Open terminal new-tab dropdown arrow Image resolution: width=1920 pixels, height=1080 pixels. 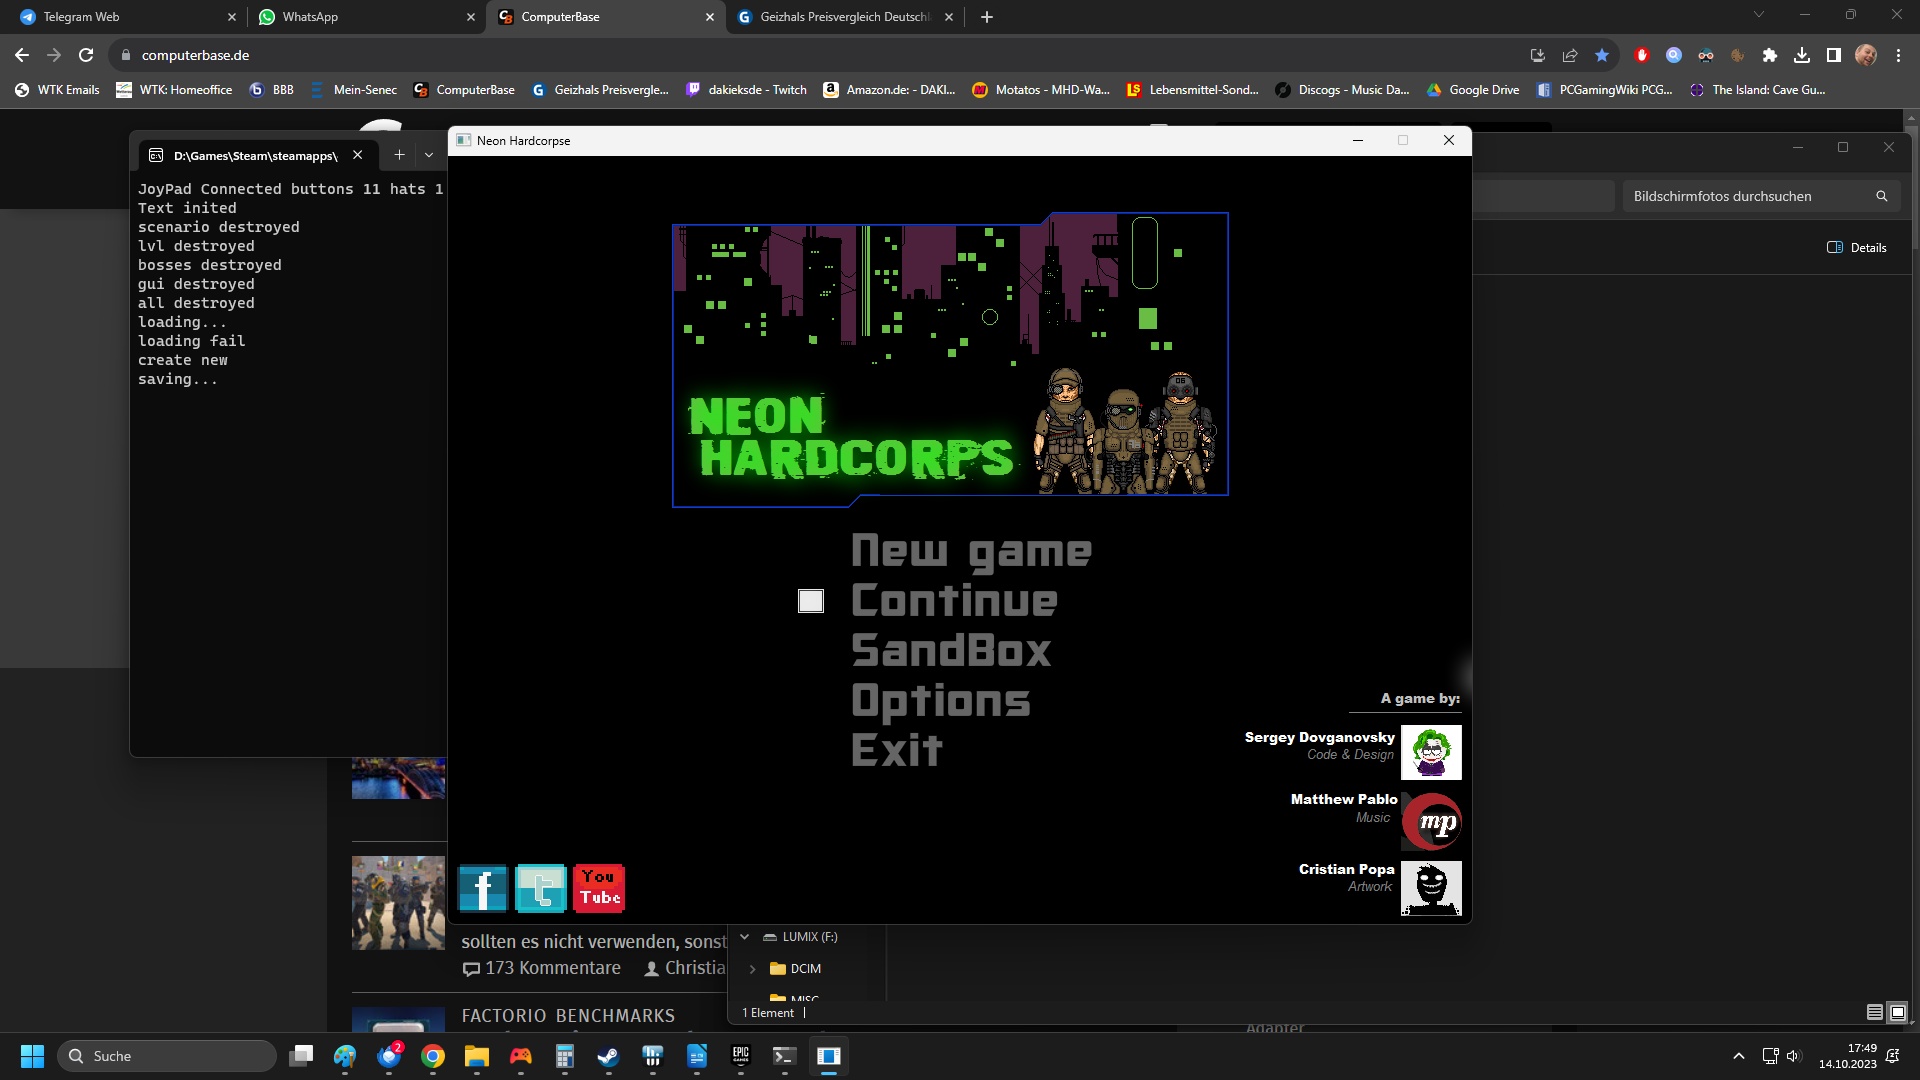click(x=429, y=155)
